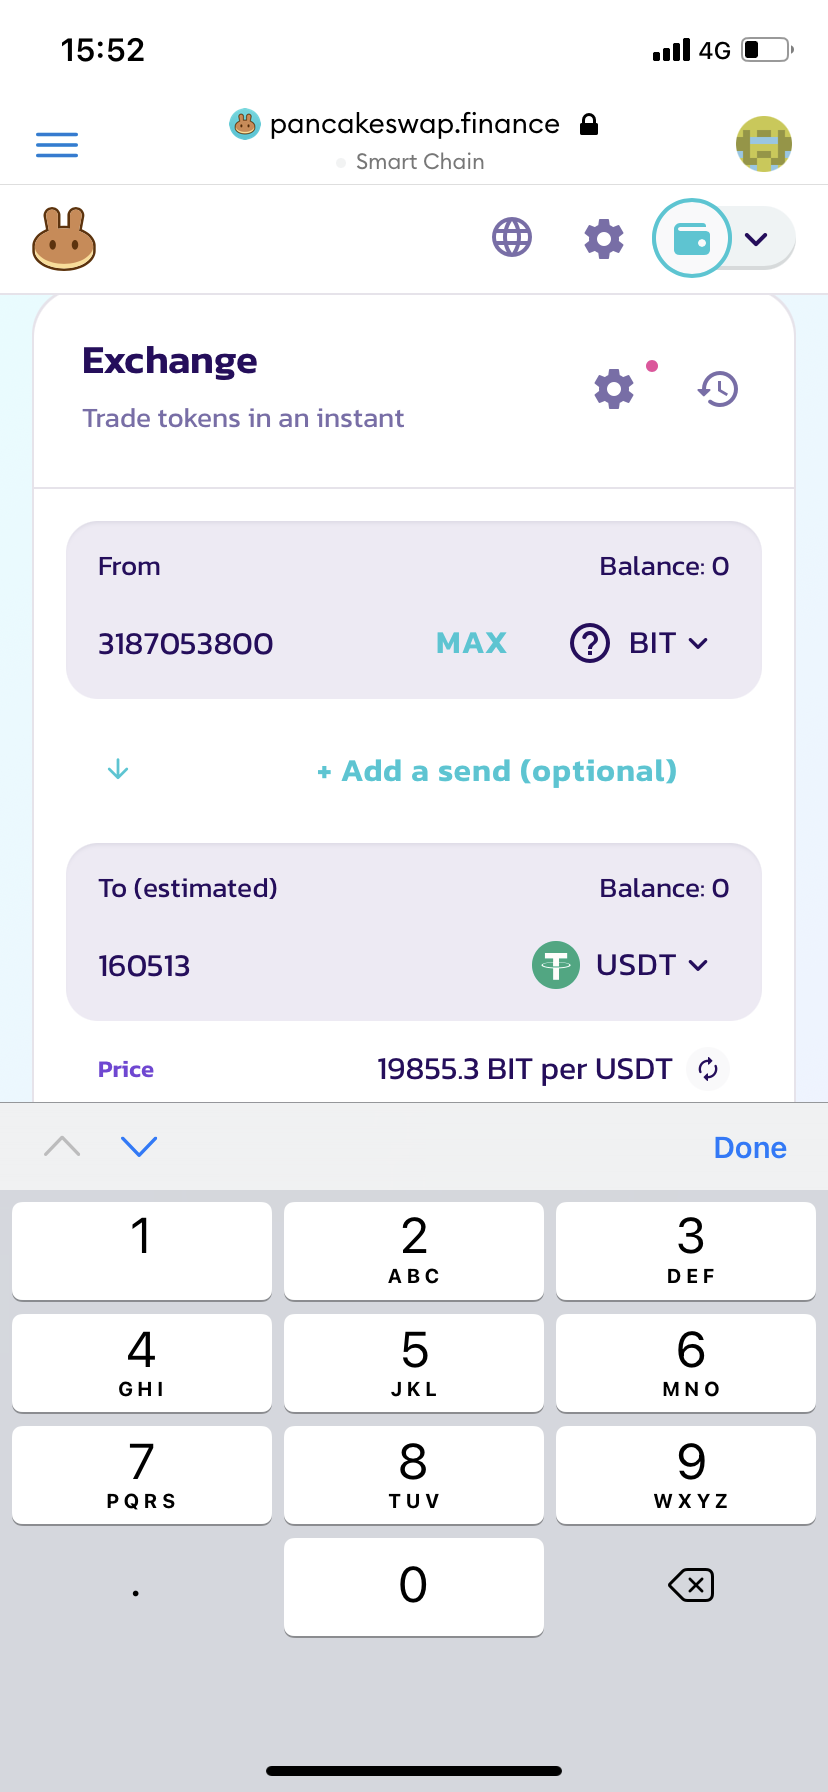Go to next field arrow
828x1792 pixels.
139,1146
